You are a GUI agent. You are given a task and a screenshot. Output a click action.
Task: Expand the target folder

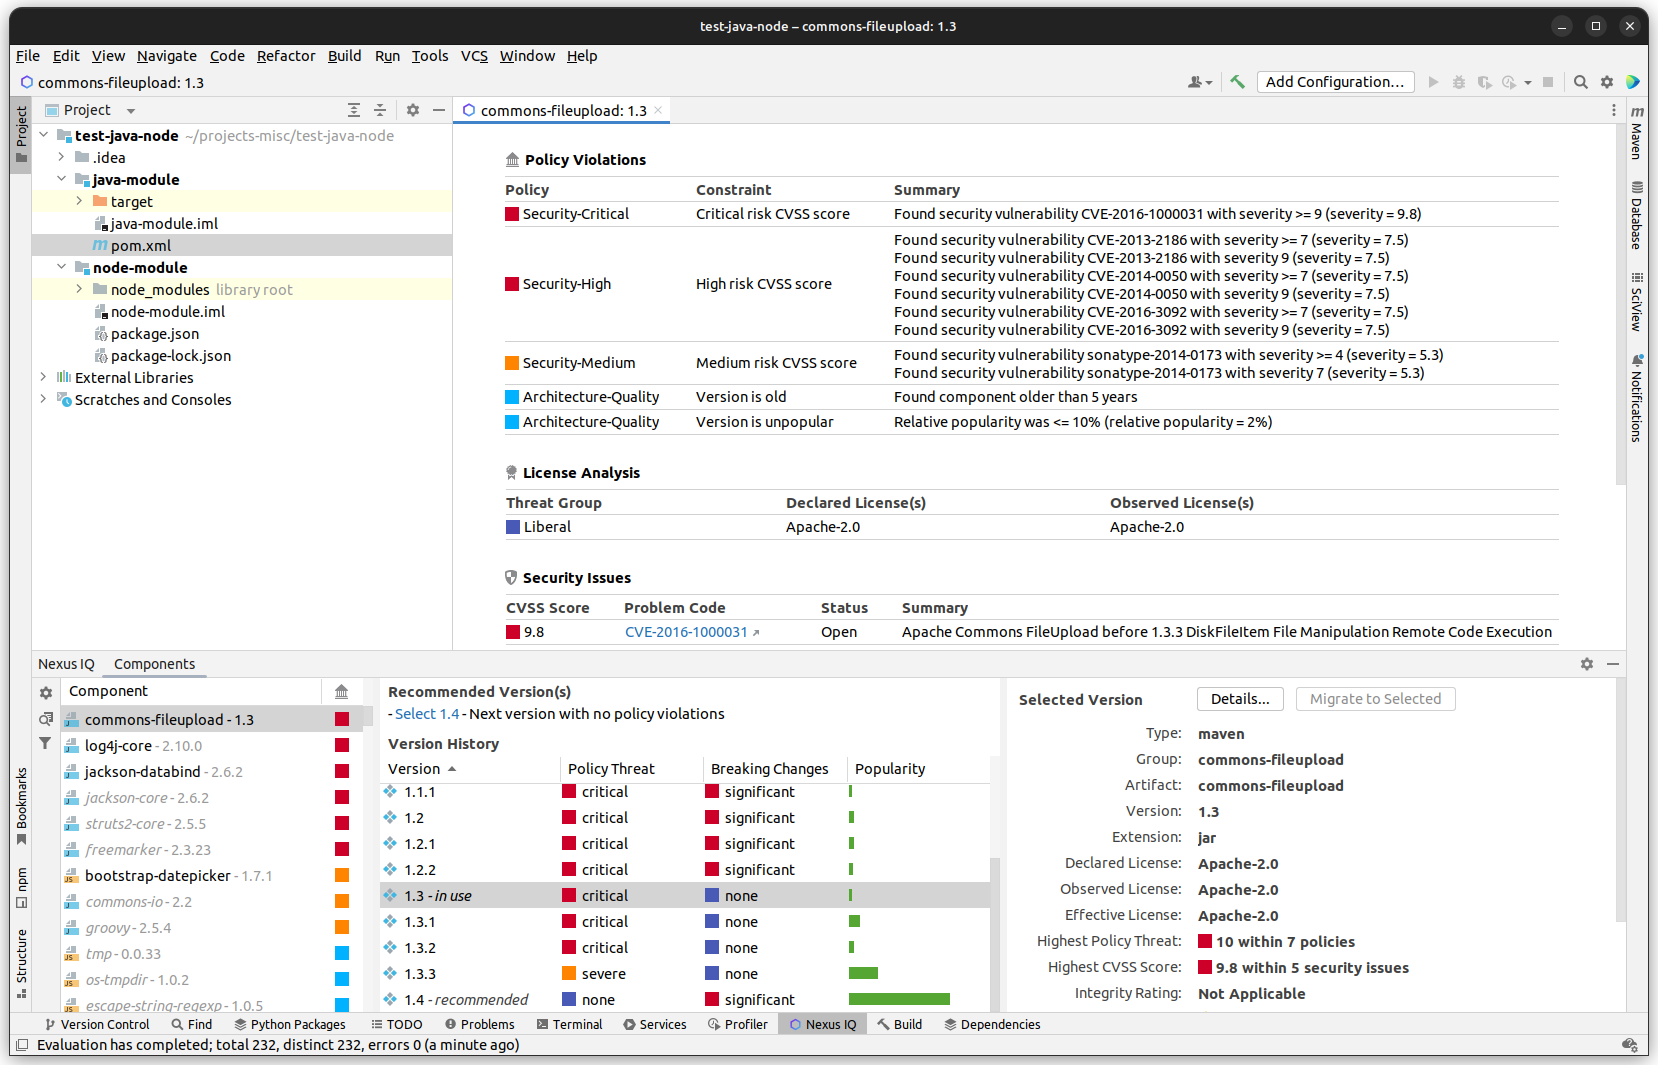click(80, 201)
